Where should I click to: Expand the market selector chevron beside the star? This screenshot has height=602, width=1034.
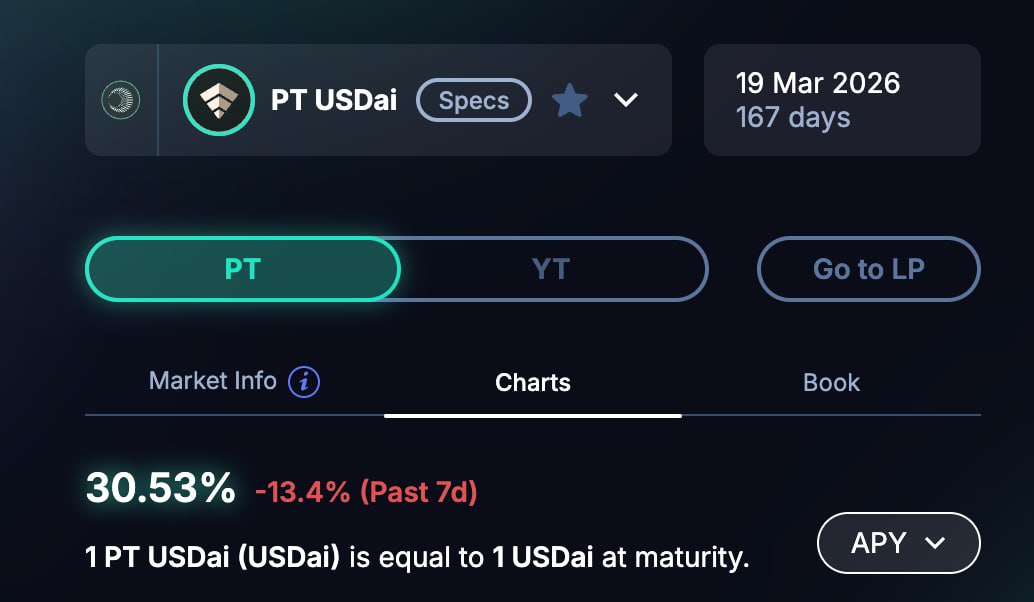click(x=626, y=100)
